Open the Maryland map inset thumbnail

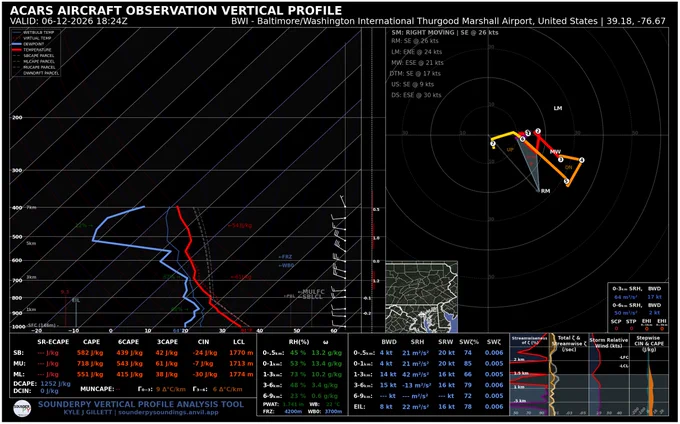422,297
